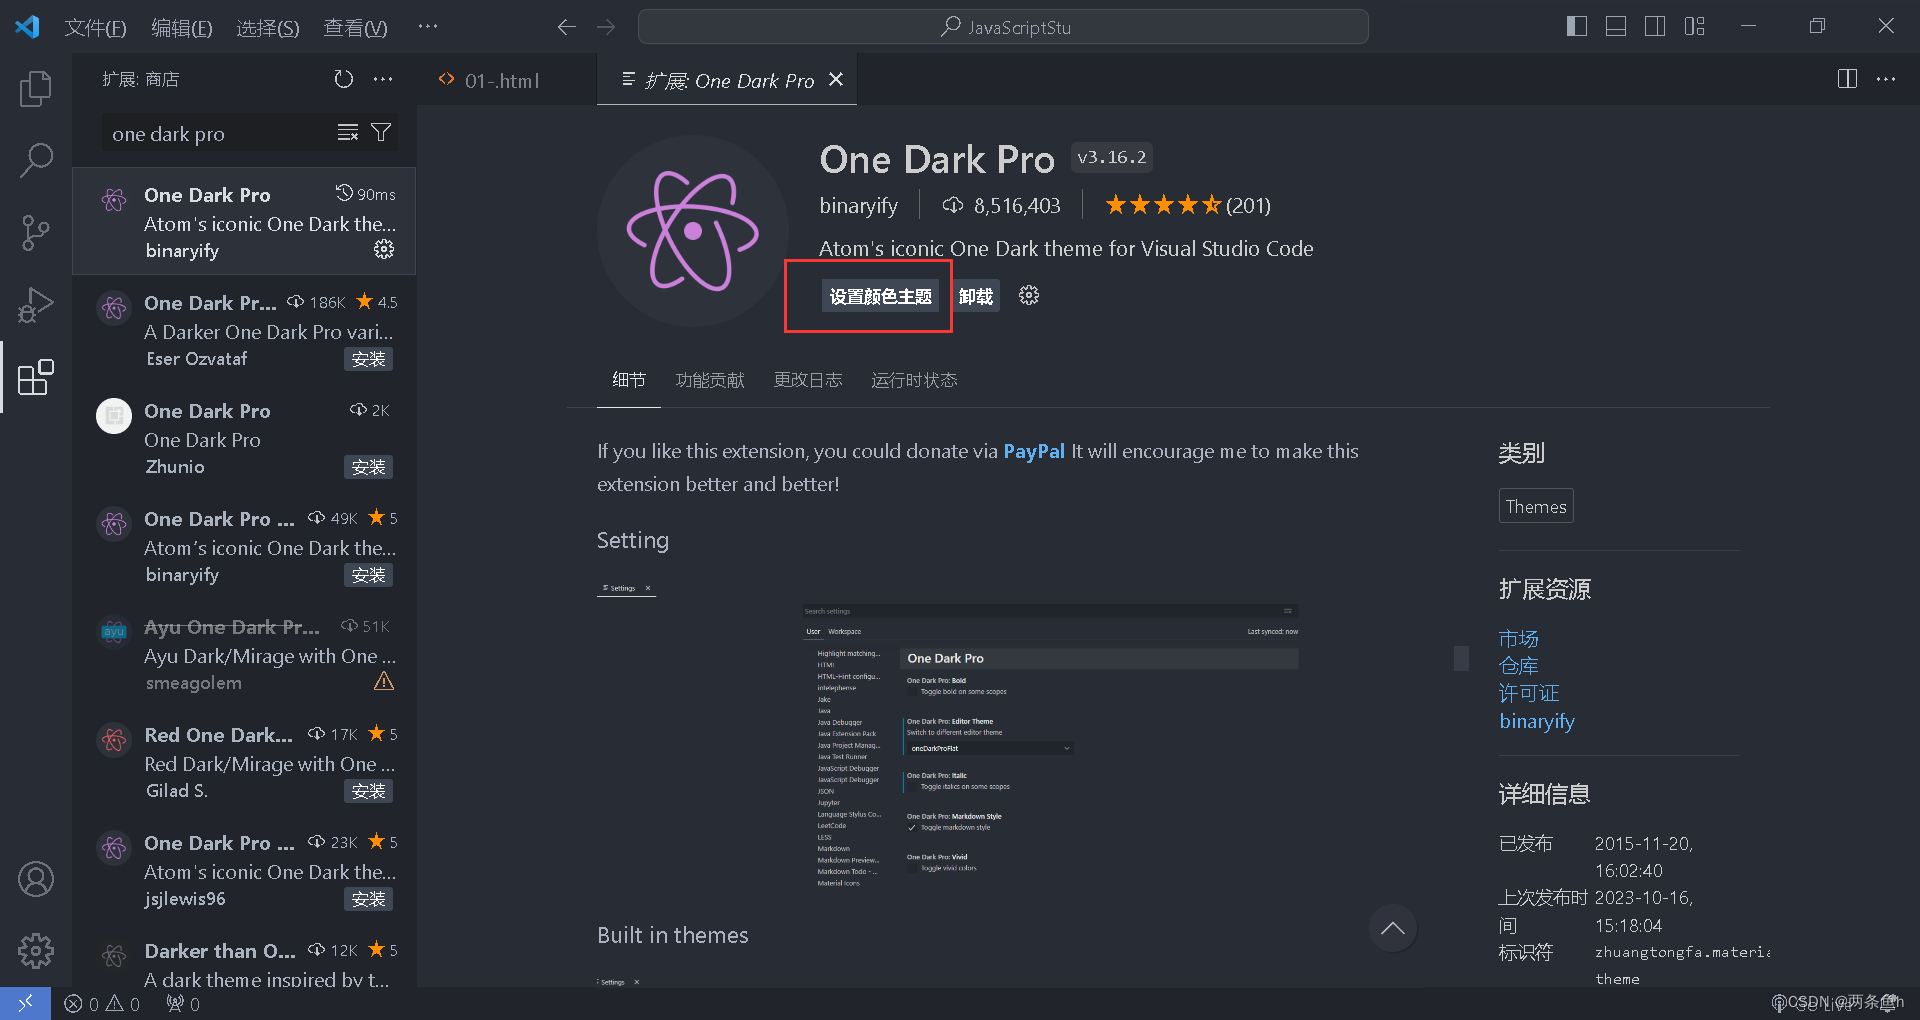Install Red One Dark by Gilad S.
1920x1020 pixels.
pos(368,791)
